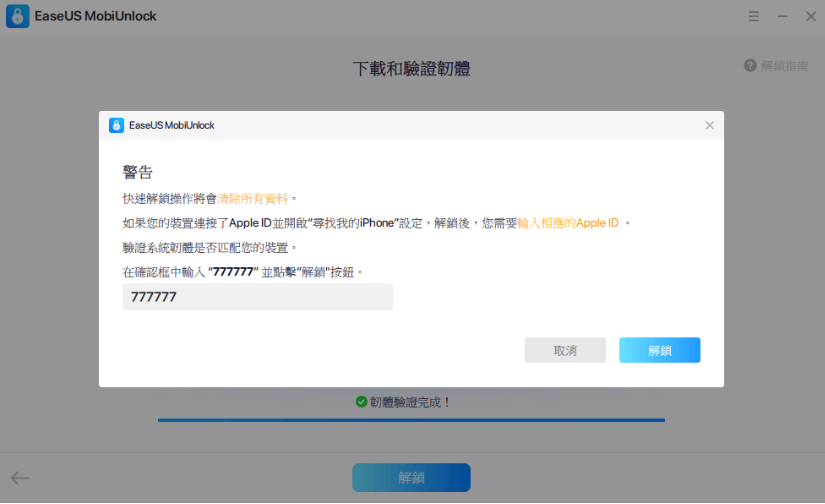Click the 驗證系統韌體是否匹配您的裝置 line
825x504 pixels.
[x=209, y=248]
